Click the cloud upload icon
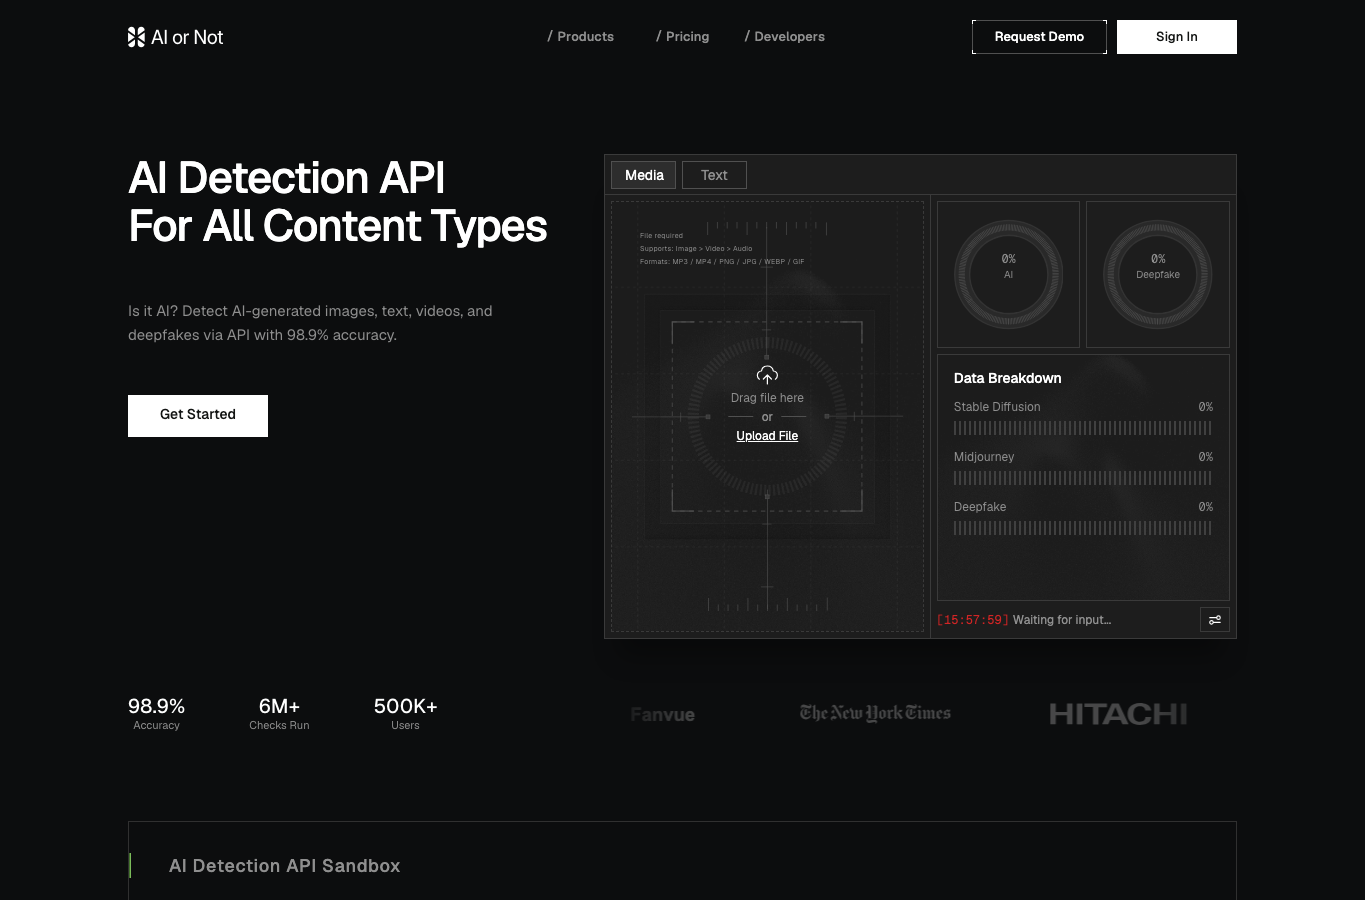This screenshot has width=1365, height=900. (767, 375)
